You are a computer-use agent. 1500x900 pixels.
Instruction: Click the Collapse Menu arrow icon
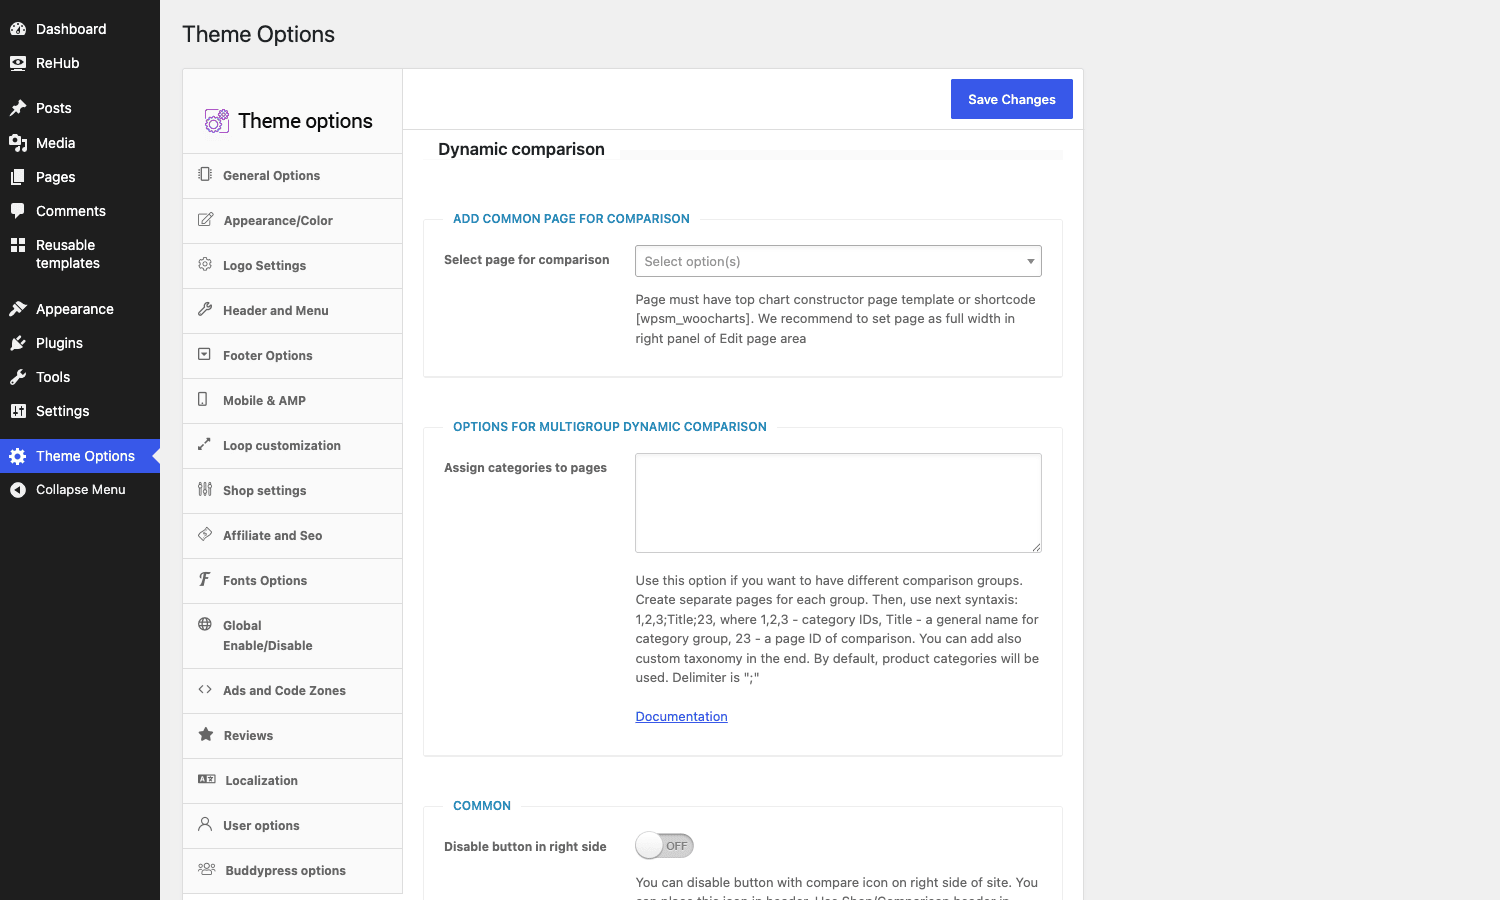(18, 490)
